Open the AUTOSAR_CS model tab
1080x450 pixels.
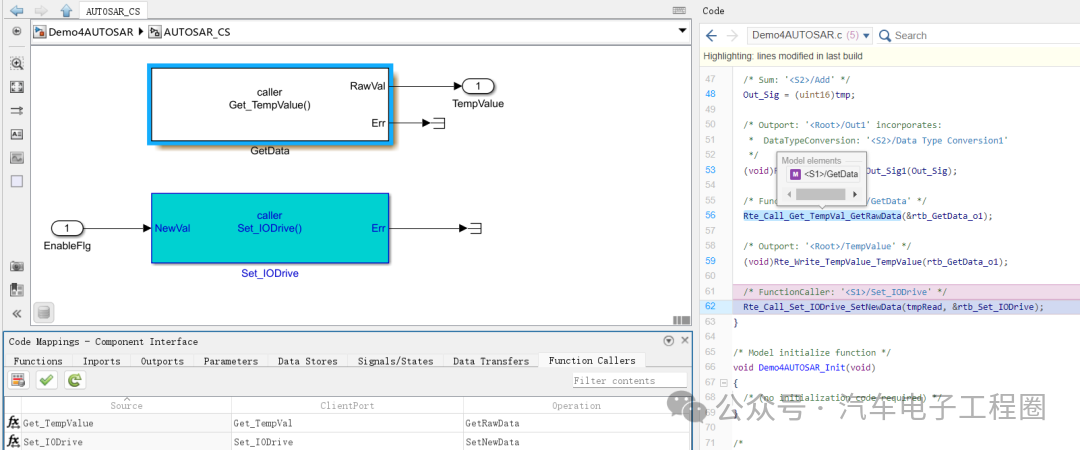(x=113, y=11)
